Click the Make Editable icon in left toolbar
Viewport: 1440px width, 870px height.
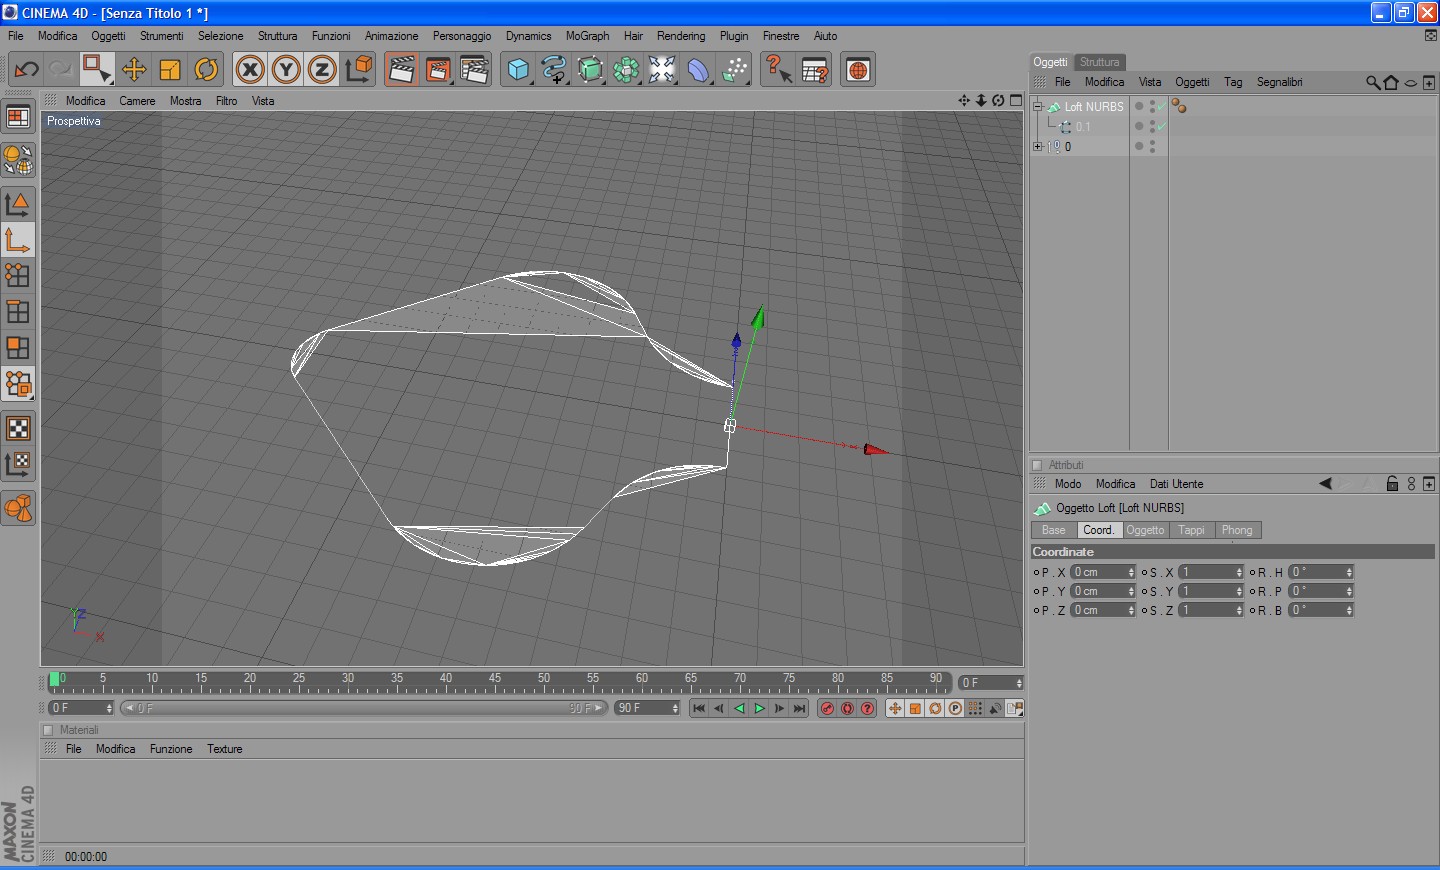point(18,159)
